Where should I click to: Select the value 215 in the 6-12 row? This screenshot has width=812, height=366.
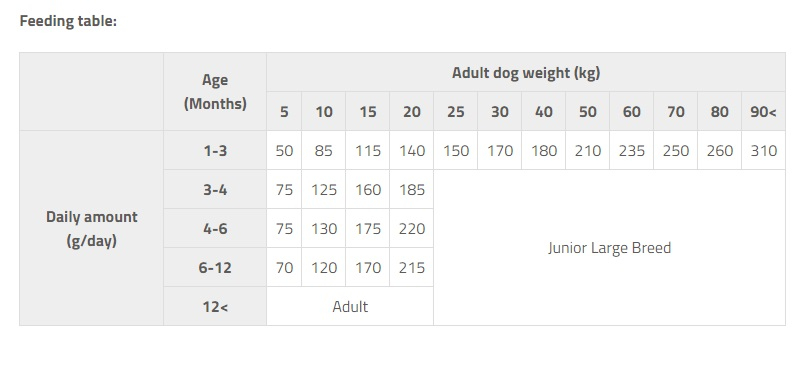pos(412,267)
